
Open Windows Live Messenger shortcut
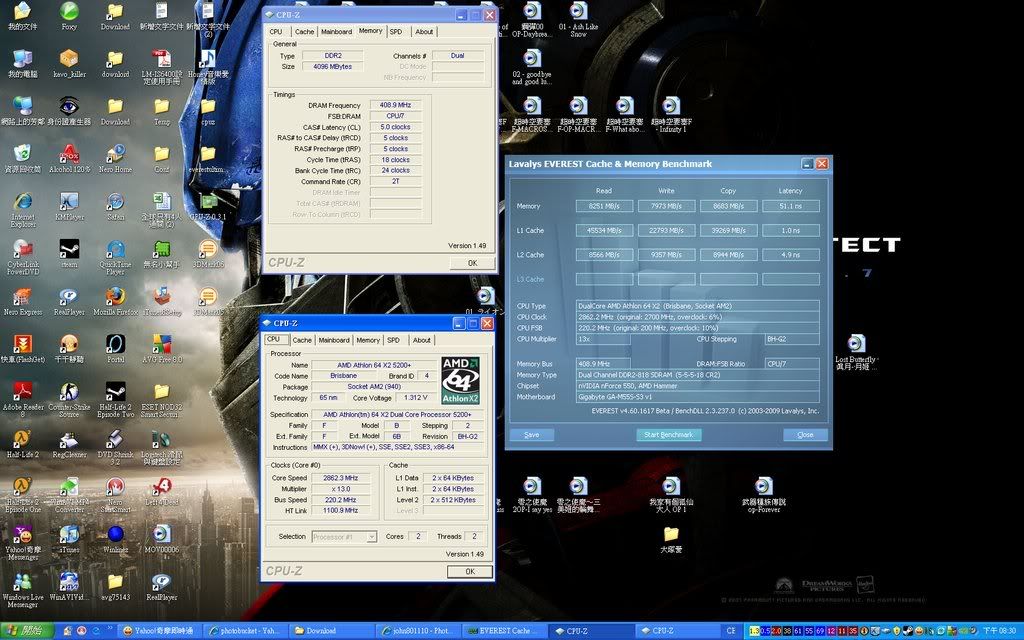click(23, 590)
